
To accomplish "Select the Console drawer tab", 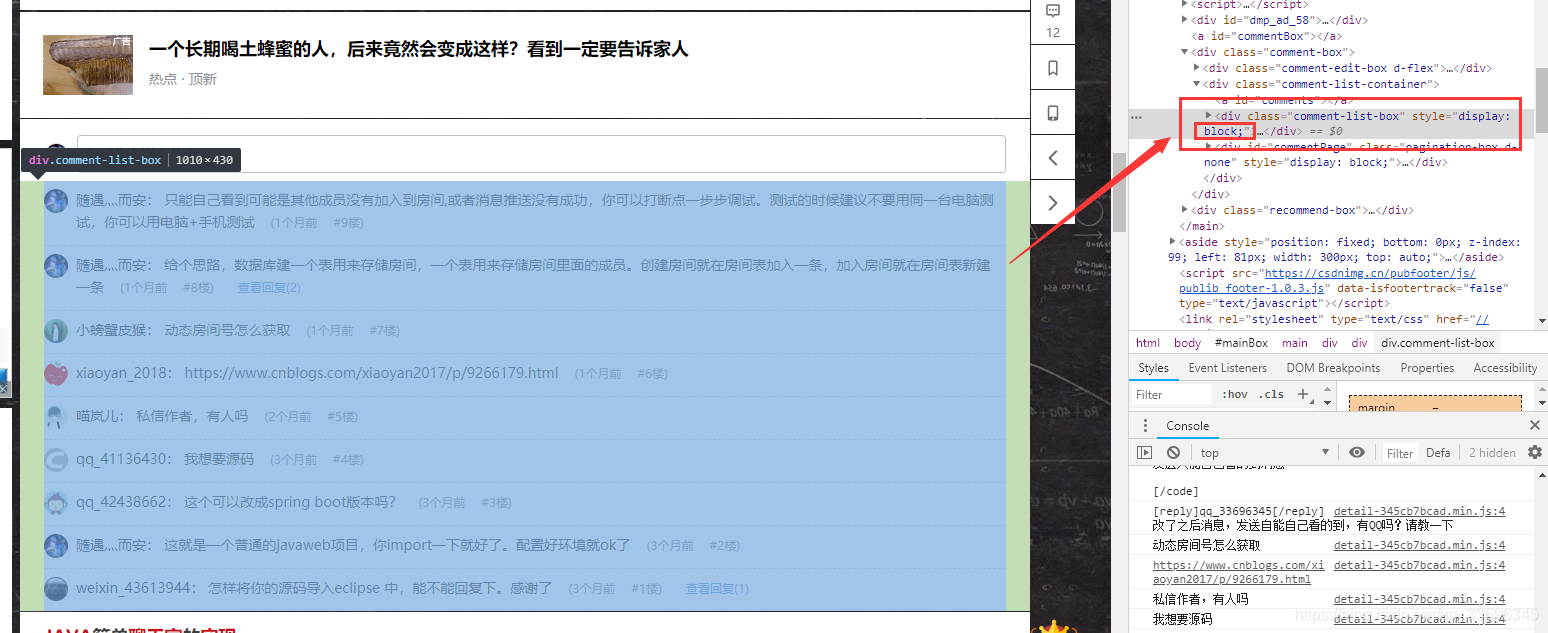I will [1187, 426].
